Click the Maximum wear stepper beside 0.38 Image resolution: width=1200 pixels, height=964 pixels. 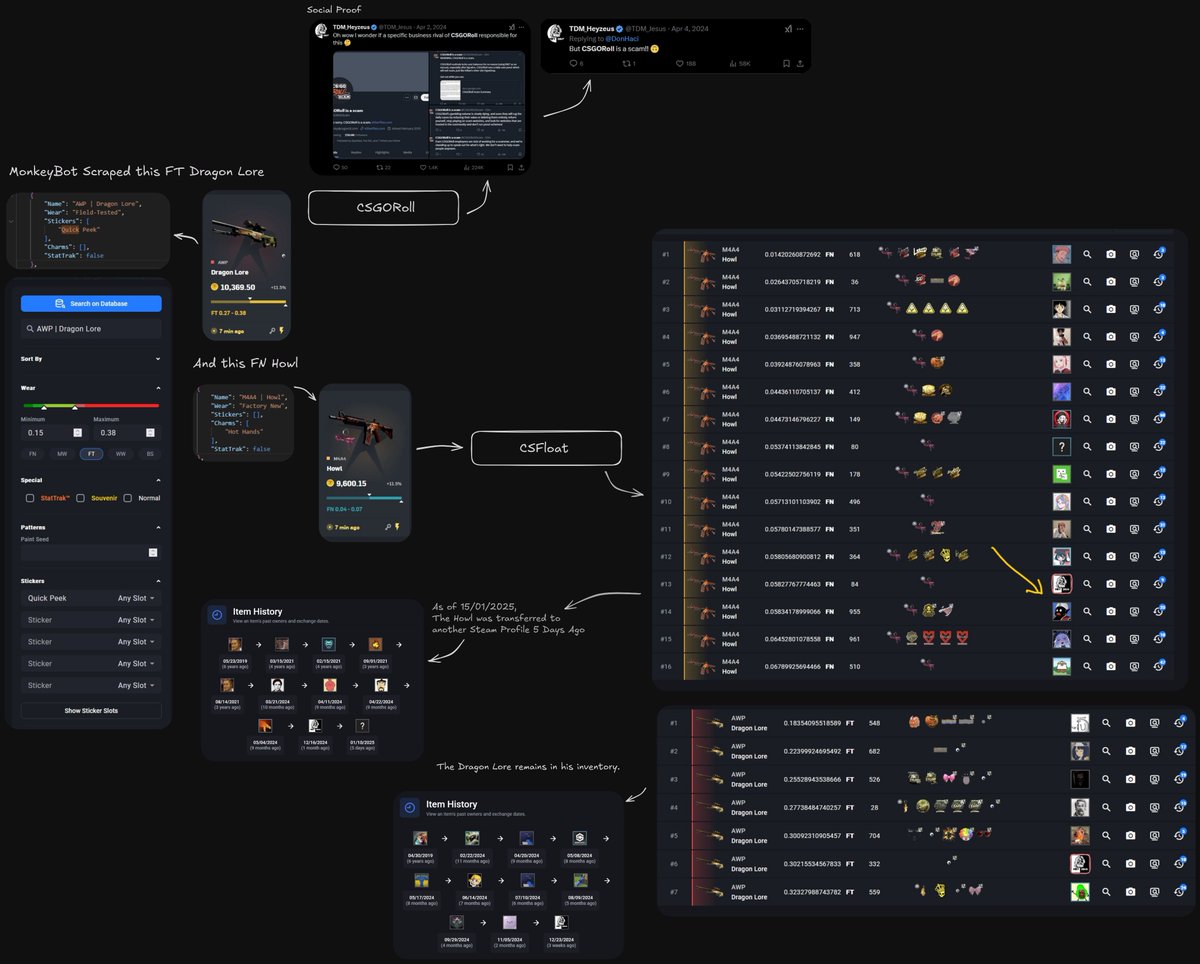click(x=150, y=433)
